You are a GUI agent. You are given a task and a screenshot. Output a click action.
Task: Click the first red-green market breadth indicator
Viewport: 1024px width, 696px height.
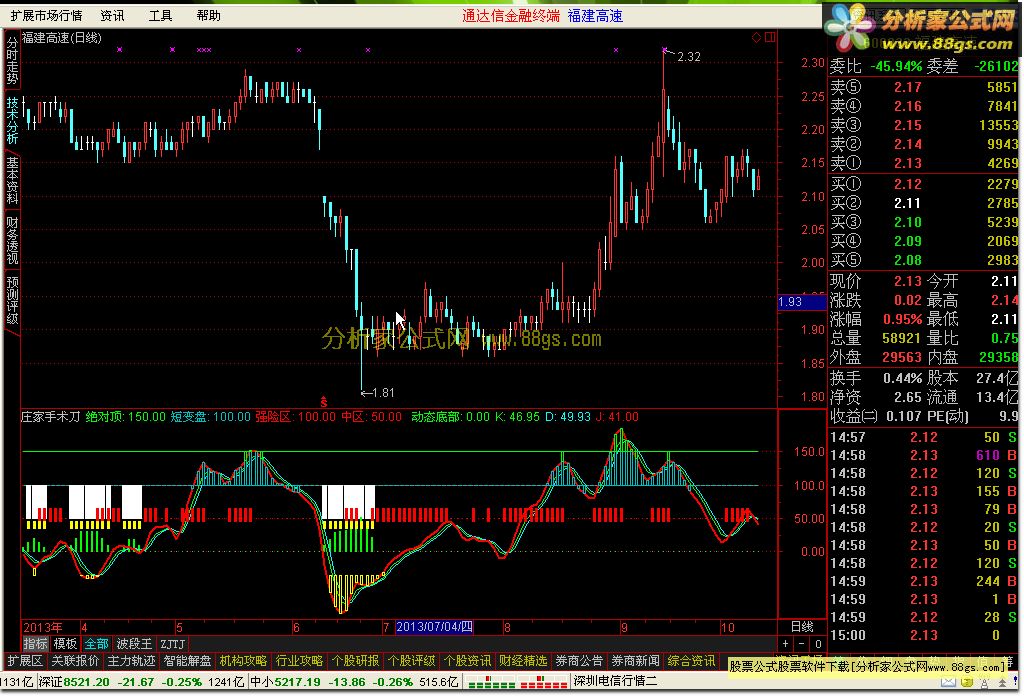coord(492,682)
